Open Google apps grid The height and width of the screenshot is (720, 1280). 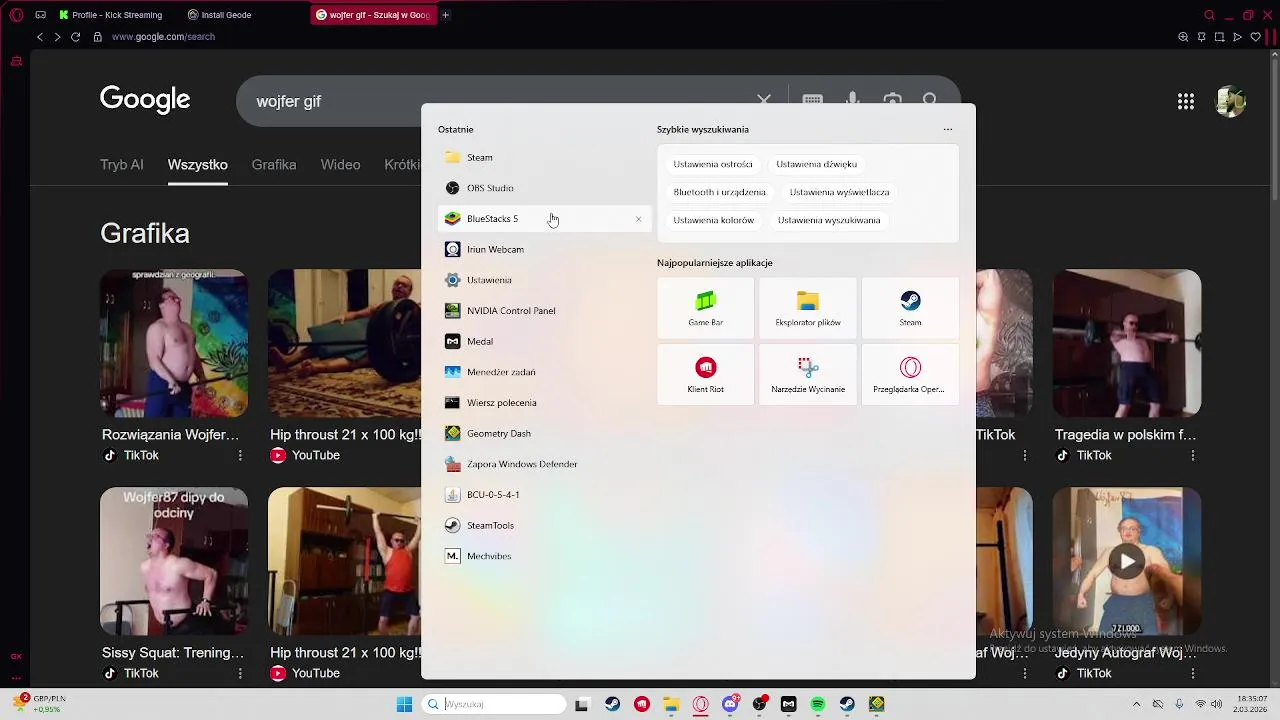click(1186, 101)
